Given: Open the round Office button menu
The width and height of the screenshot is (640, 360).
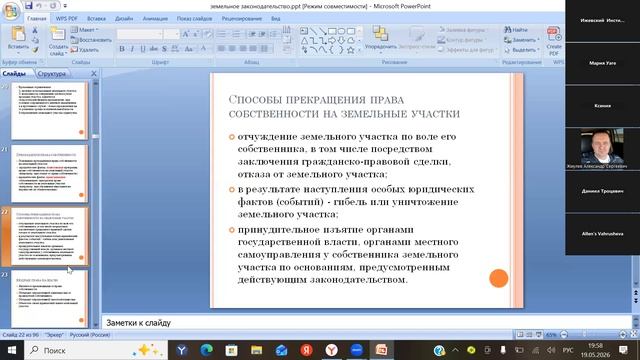Looking at the screenshot, I should pos(11,11).
